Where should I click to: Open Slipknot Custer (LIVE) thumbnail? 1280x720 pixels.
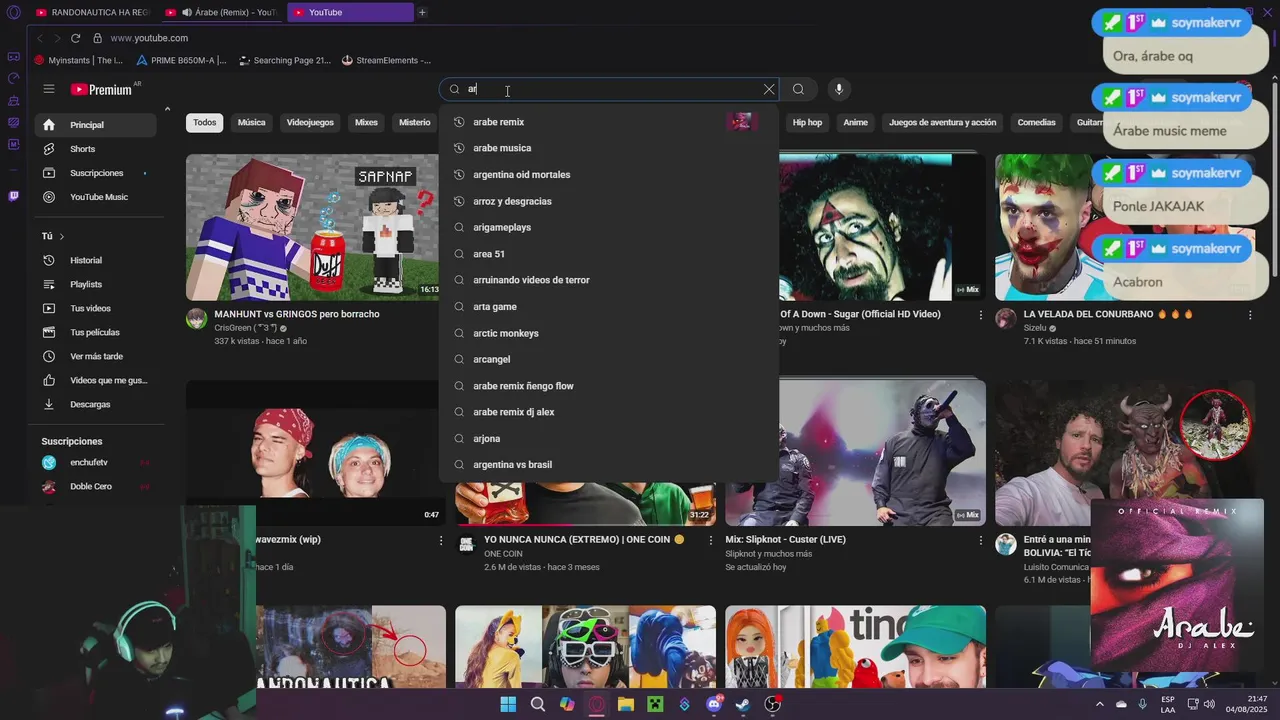[855, 452]
